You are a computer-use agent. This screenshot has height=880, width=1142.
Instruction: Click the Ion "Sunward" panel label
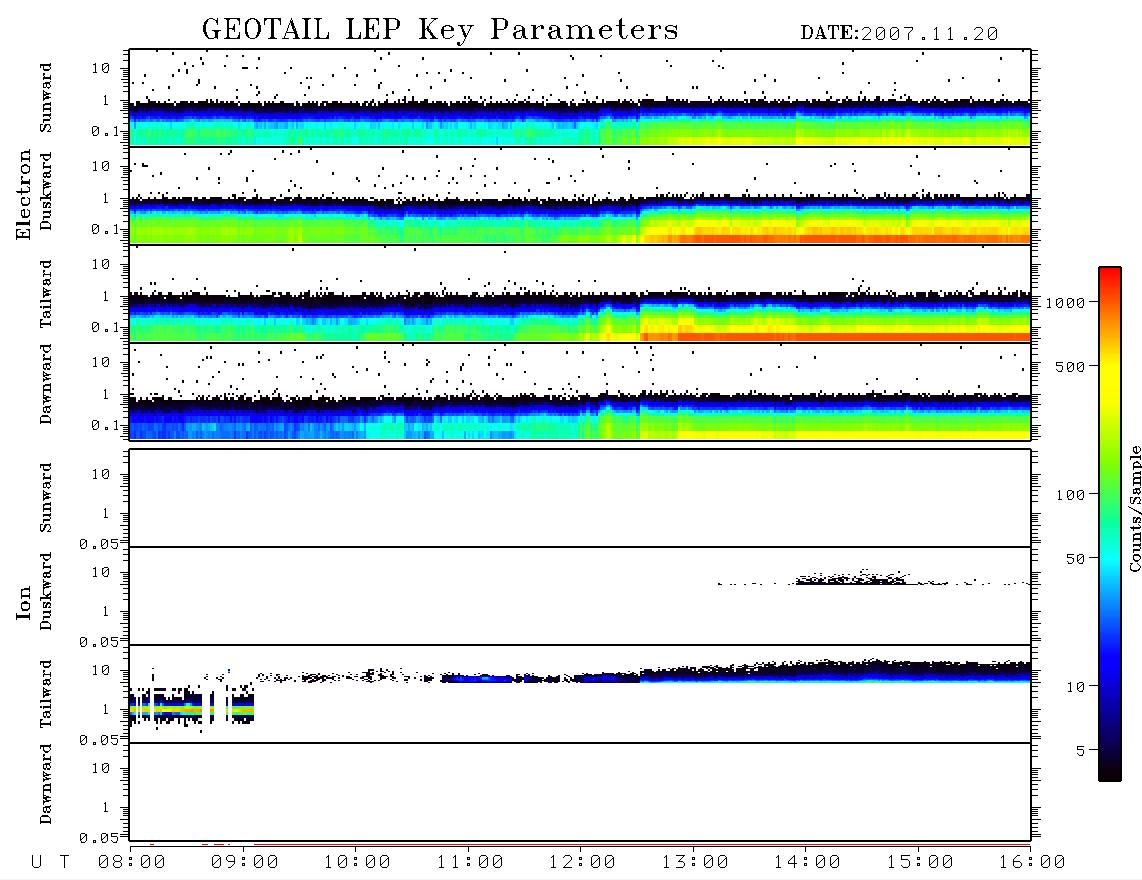click(x=46, y=498)
